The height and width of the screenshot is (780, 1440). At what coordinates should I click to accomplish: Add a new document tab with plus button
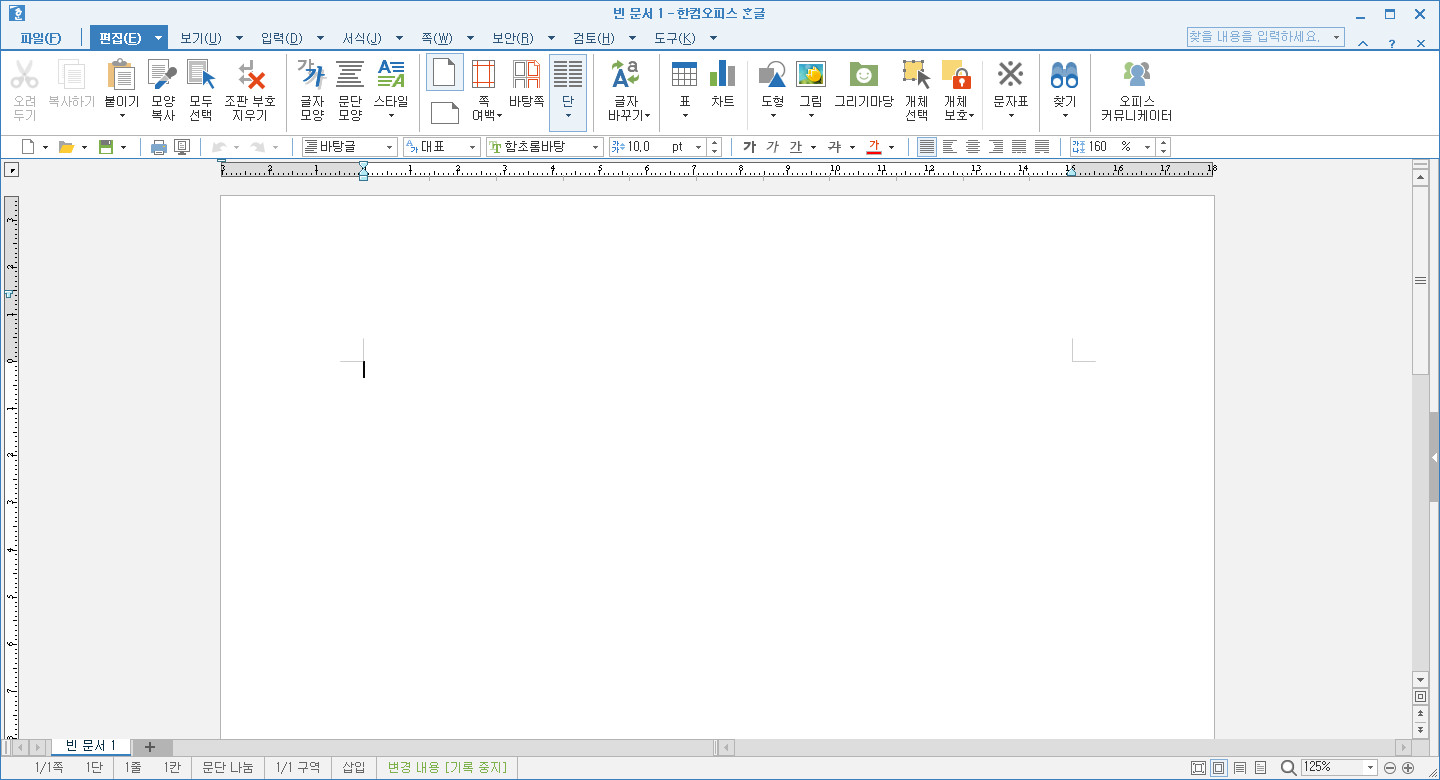click(x=150, y=747)
